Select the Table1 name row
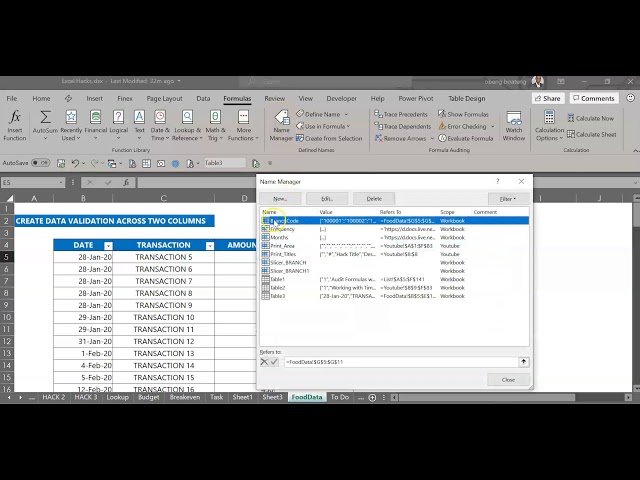This screenshot has height=480, width=640. click(395, 279)
